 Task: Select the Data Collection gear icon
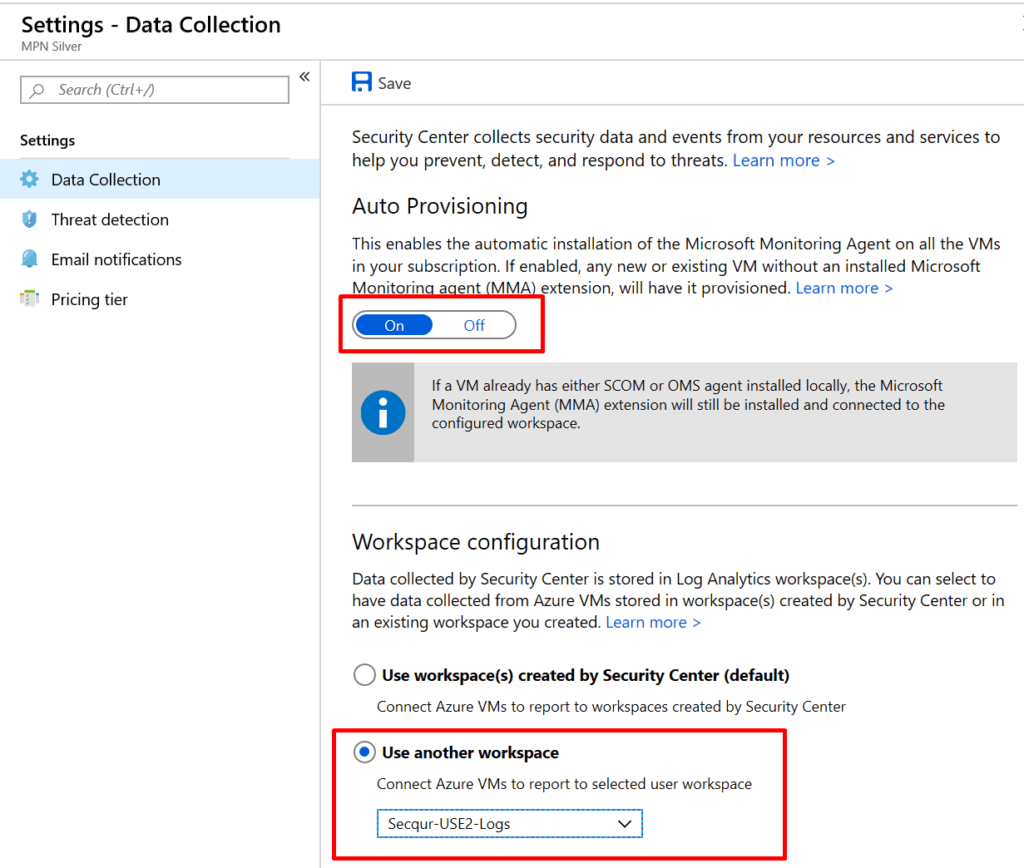pos(30,179)
